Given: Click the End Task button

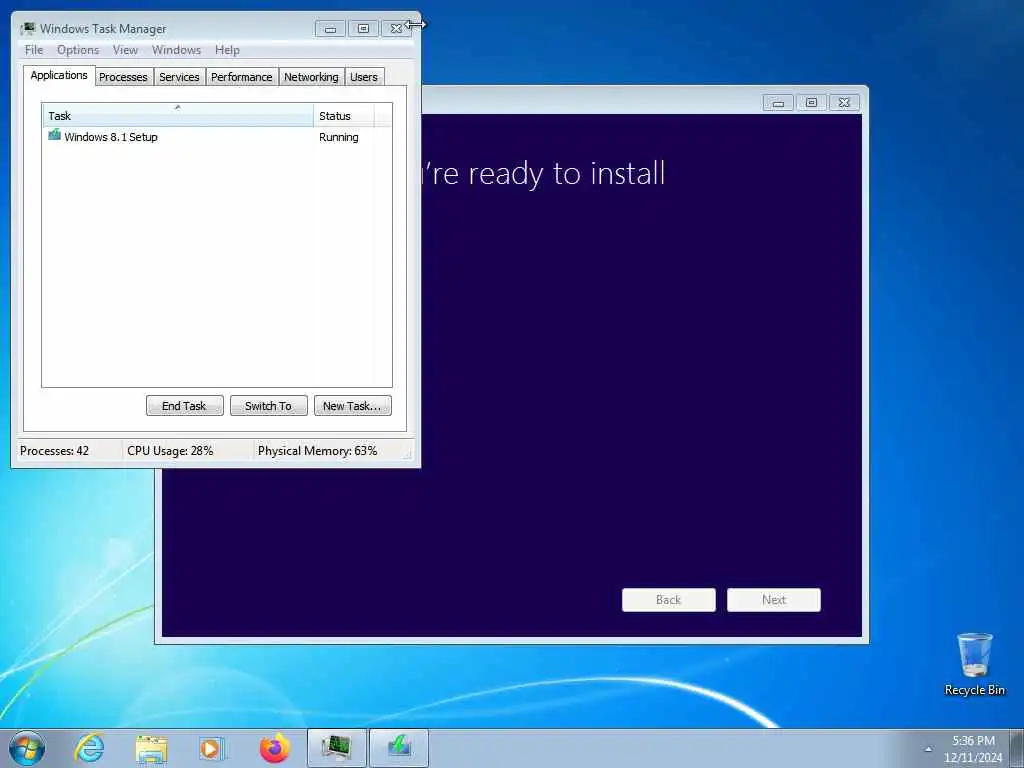Looking at the screenshot, I should click(x=184, y=406).
